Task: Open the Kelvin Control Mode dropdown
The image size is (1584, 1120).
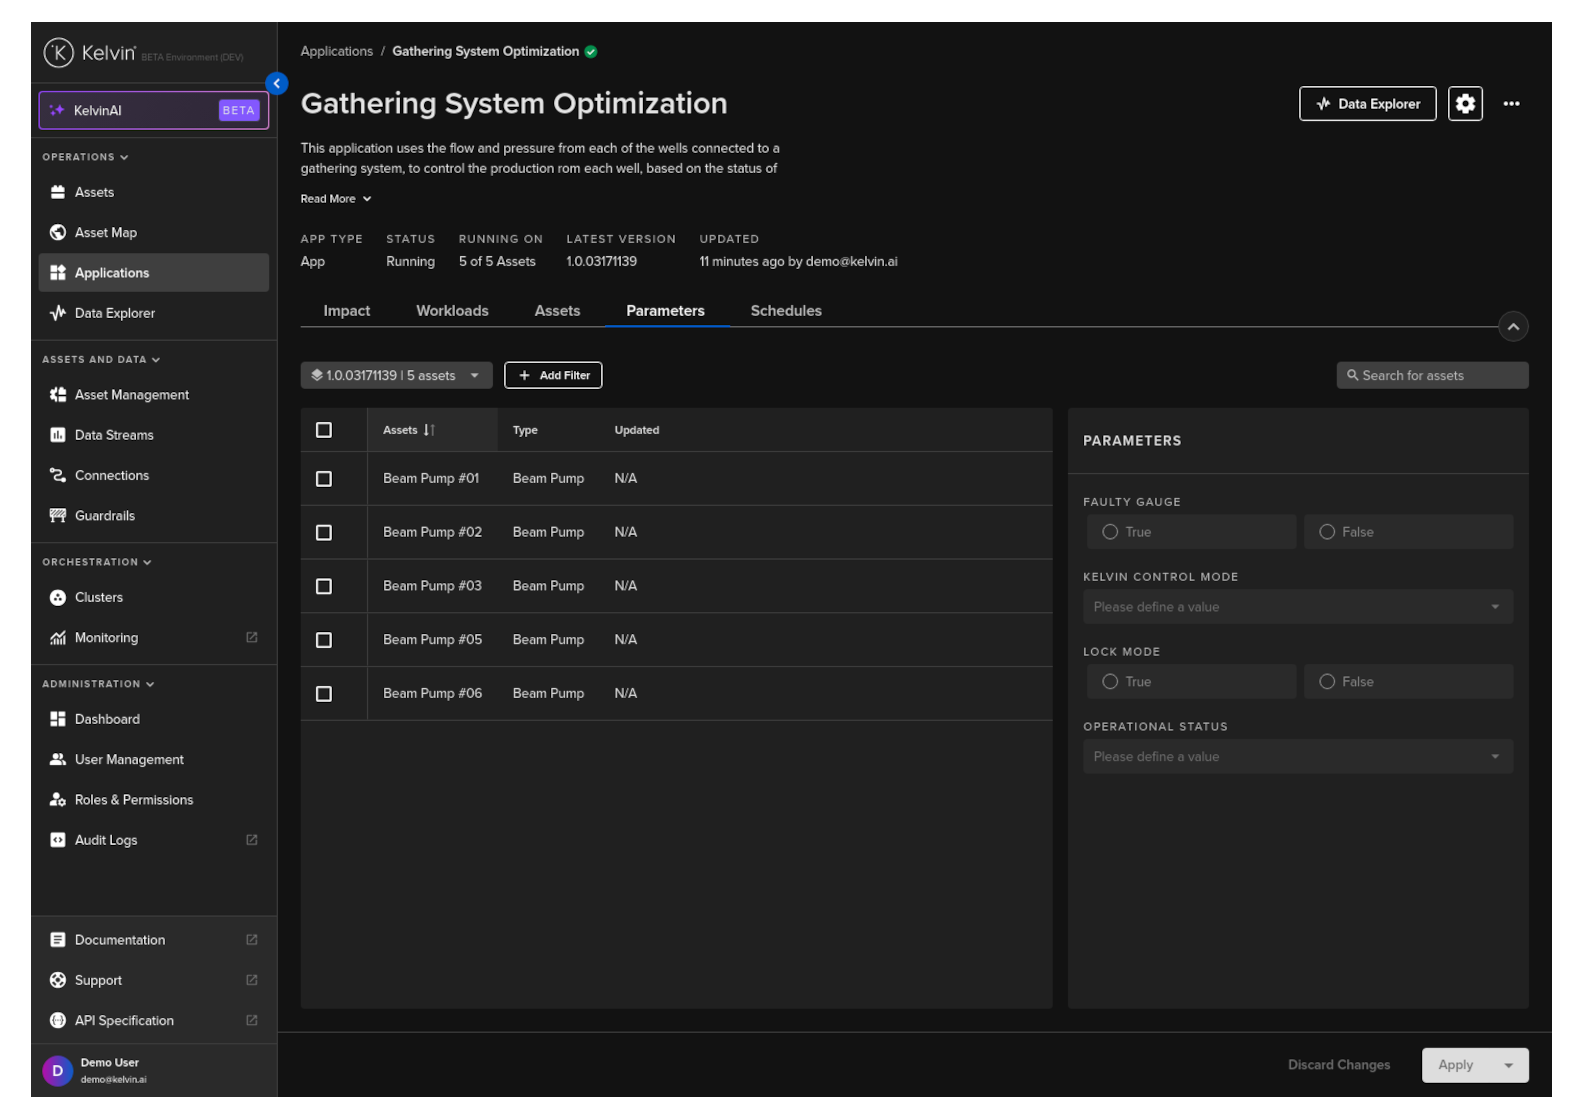Action: click(1297, 607)
